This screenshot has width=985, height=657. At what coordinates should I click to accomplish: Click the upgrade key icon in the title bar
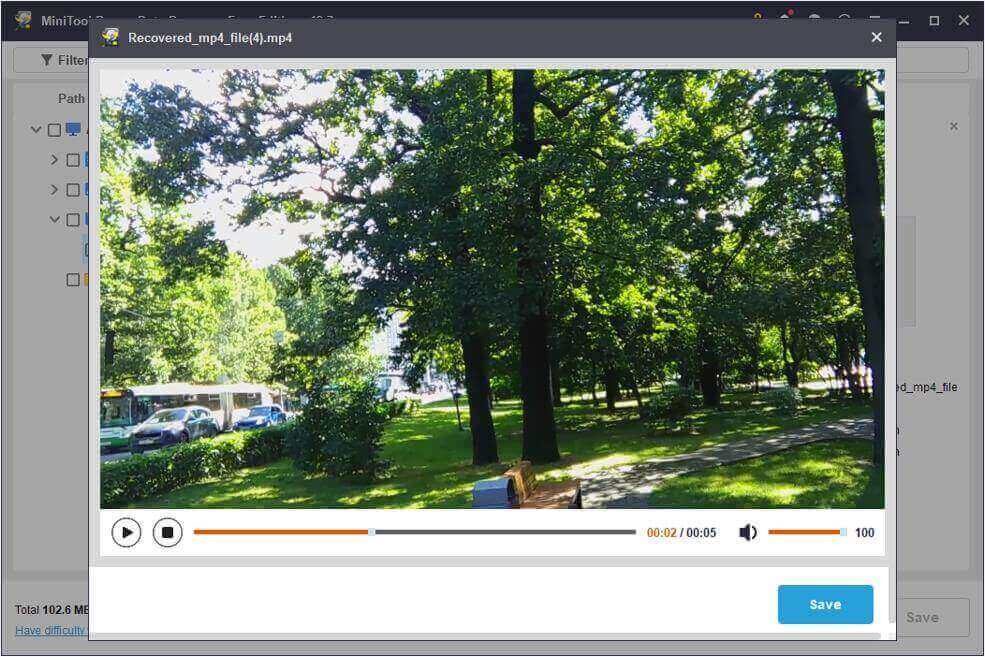757,15
